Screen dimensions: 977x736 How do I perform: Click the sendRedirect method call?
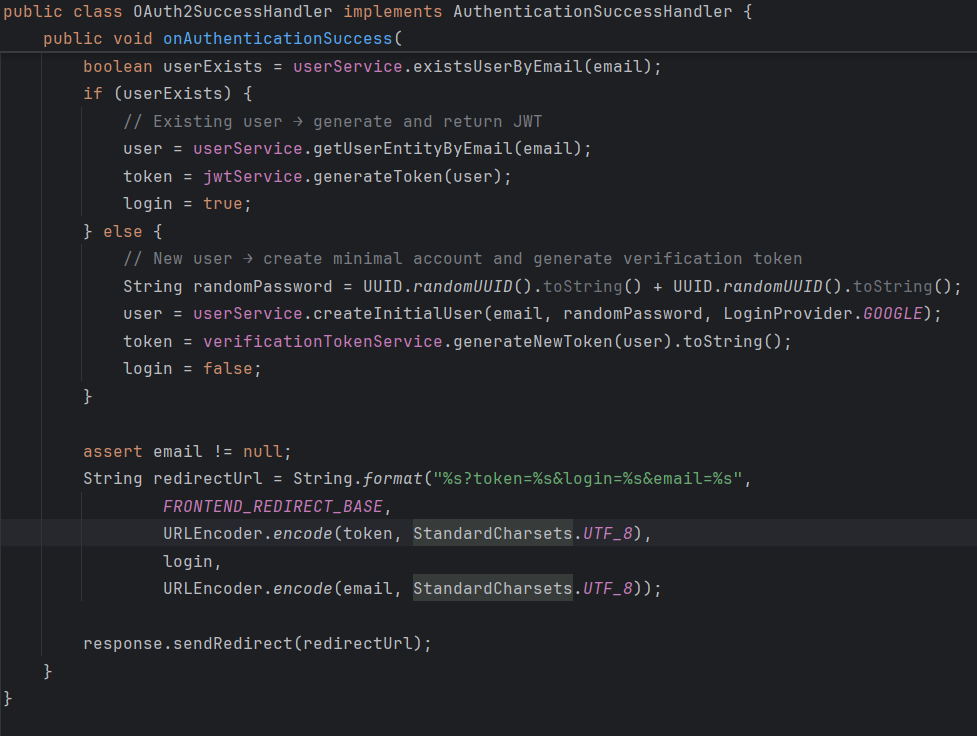tap(232, 643)
